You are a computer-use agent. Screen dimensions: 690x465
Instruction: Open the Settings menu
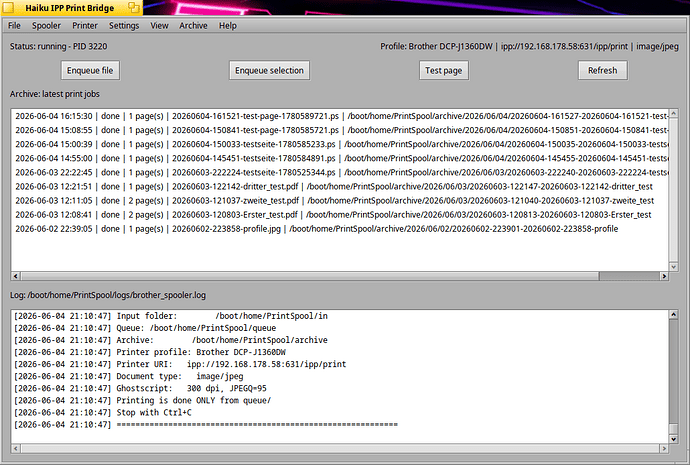coord(124,26)
